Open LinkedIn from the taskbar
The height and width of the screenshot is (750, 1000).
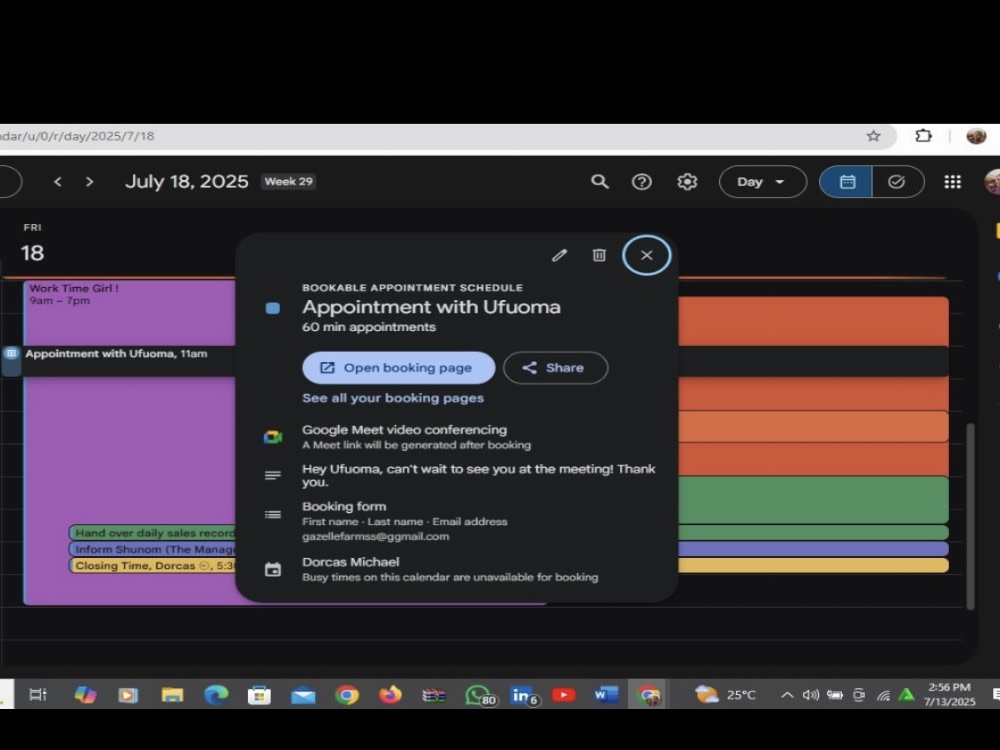pyautogui.click(x=523, y=695)
